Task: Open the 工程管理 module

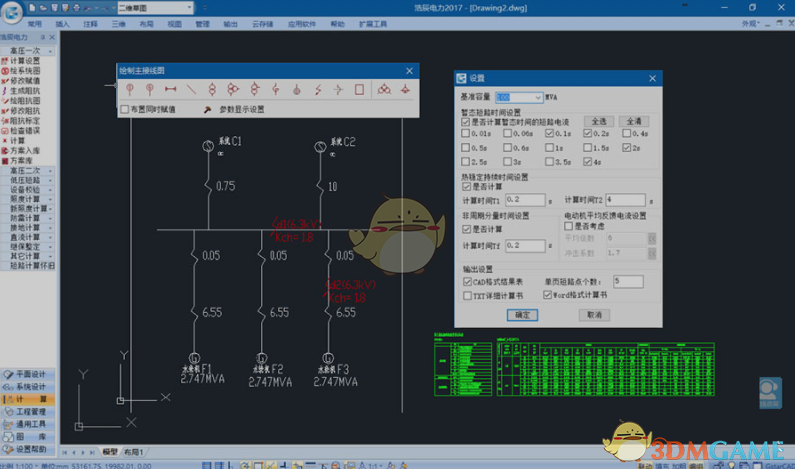Action: point(28,412)
